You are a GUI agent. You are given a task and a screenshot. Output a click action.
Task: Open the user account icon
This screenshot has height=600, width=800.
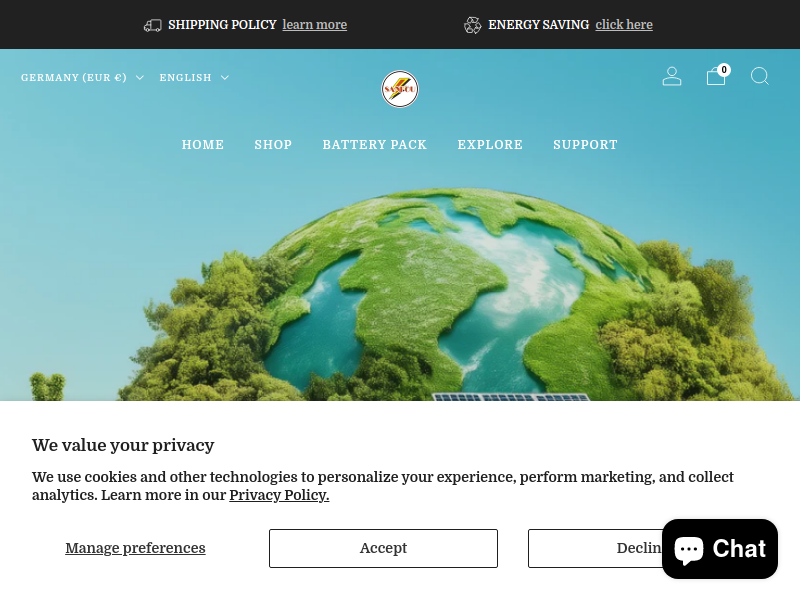(671, 77)
